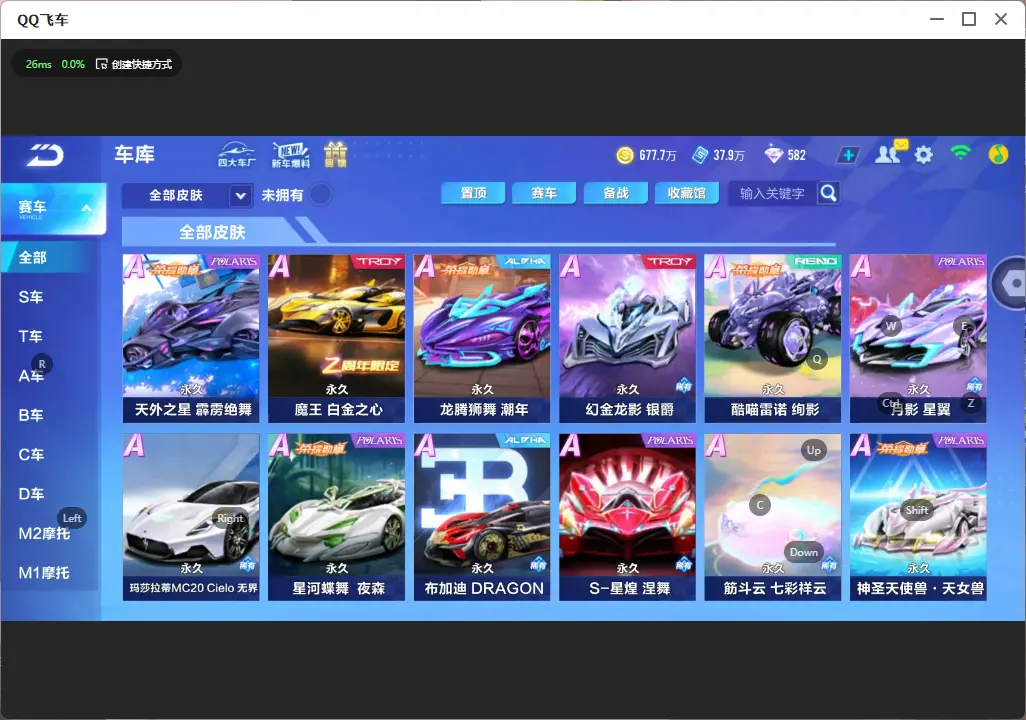Click the 赛车 button in top bar
Screen dimensions: 1026x720
[x=544, y=193]
